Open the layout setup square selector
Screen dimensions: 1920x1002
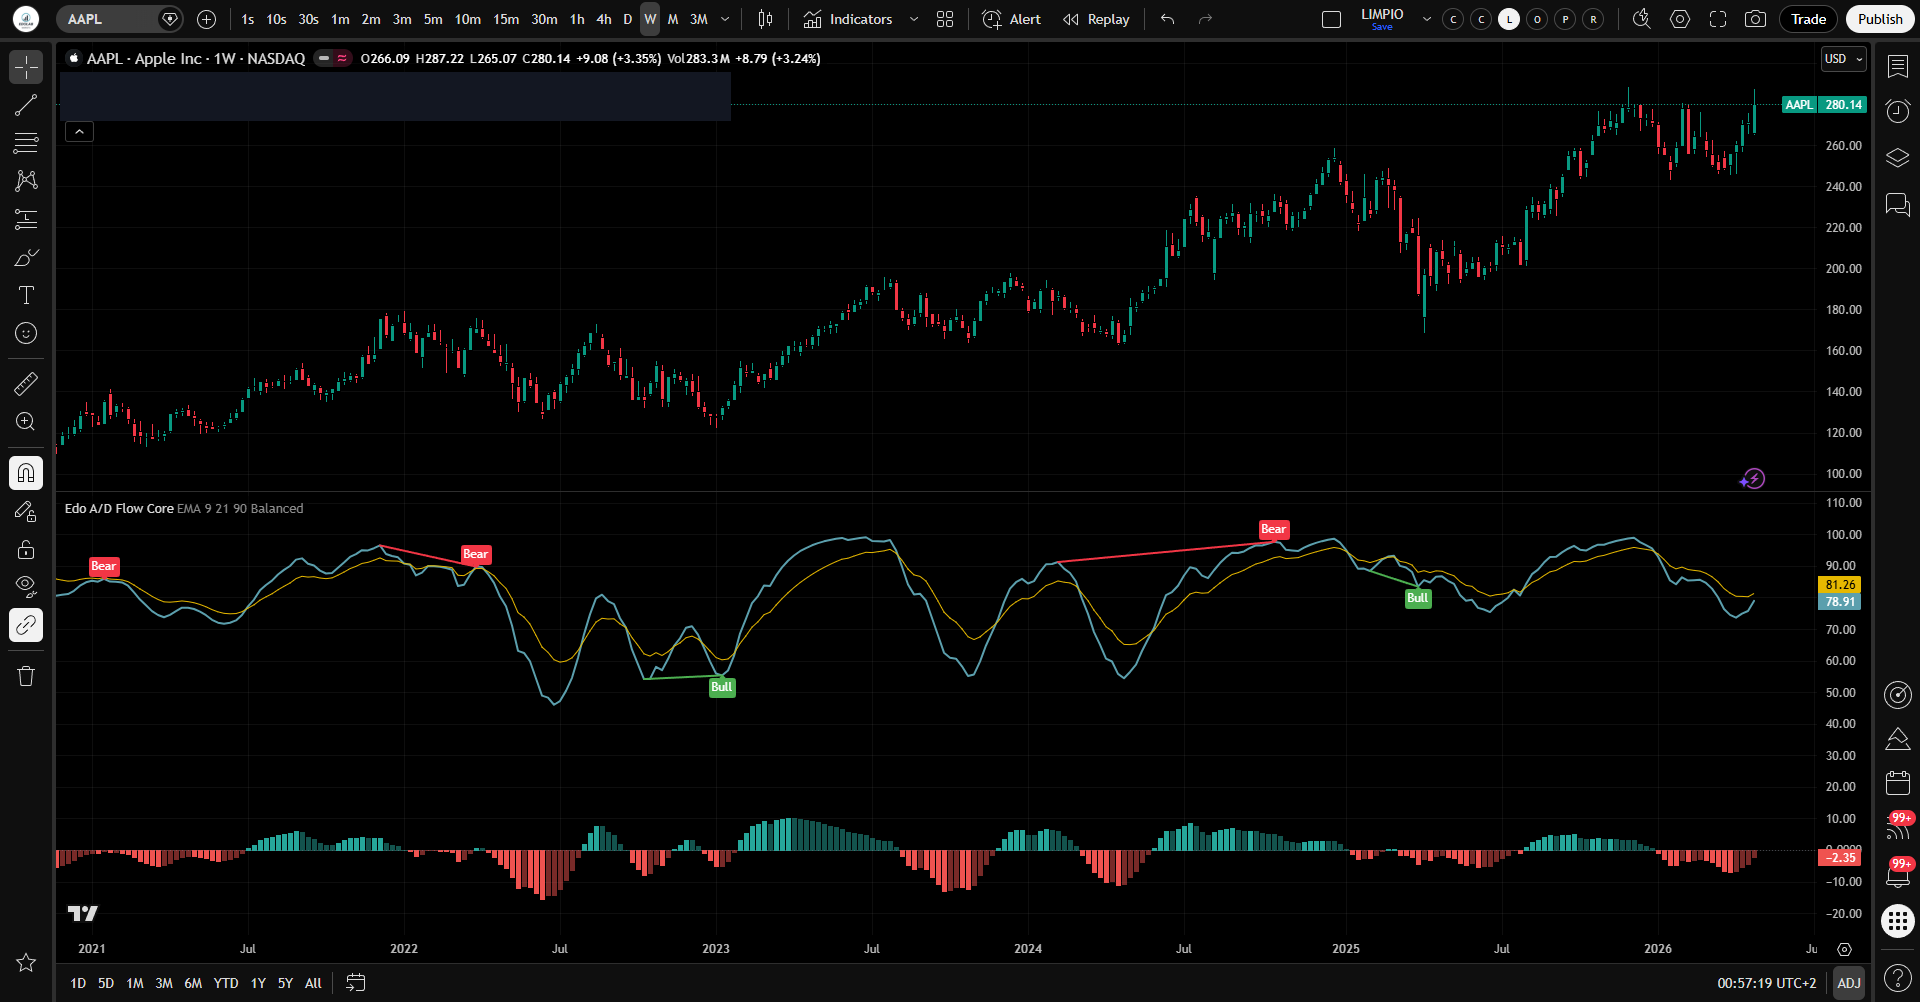coord(1331,19)
